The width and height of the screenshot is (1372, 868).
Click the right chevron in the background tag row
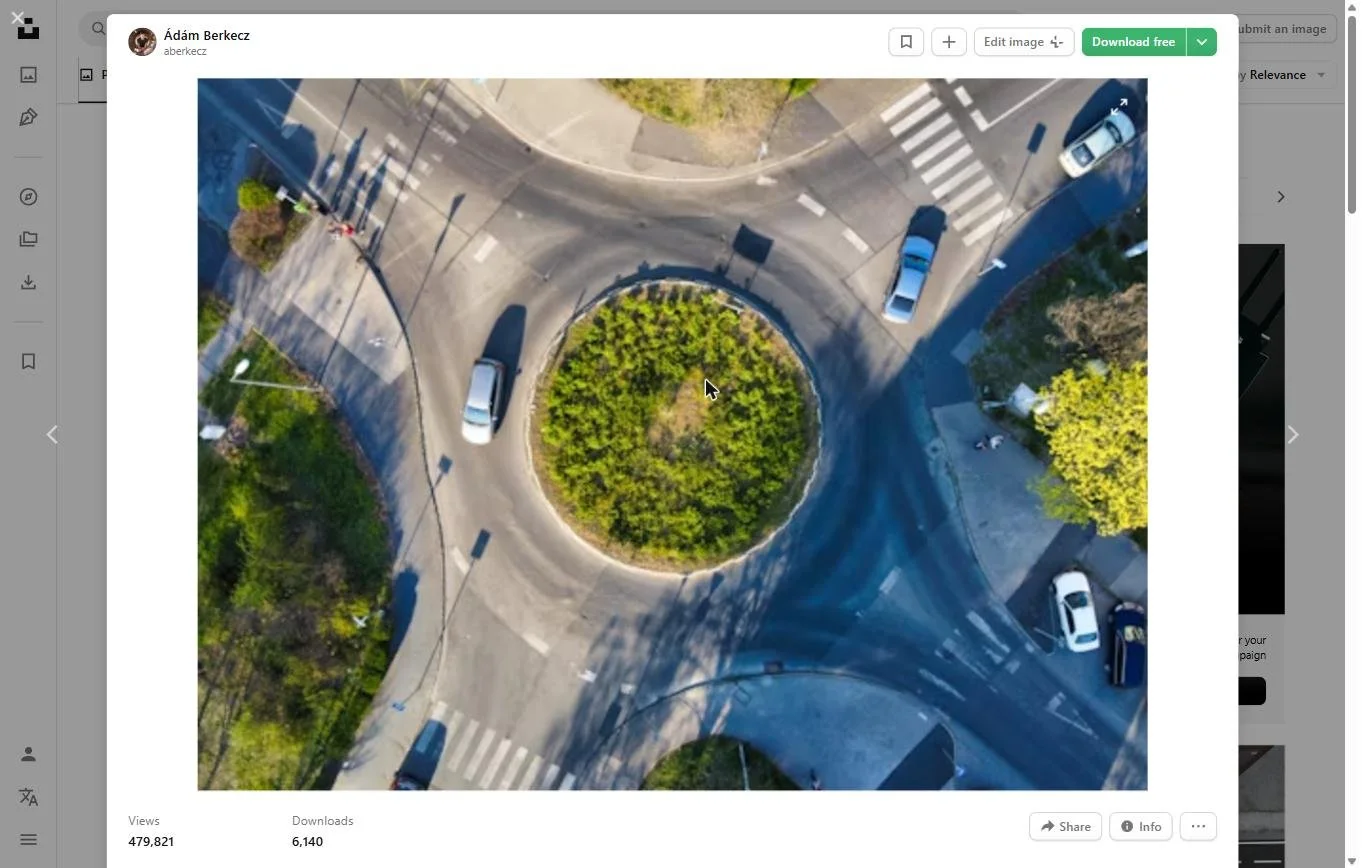(x=1281, y=197)
